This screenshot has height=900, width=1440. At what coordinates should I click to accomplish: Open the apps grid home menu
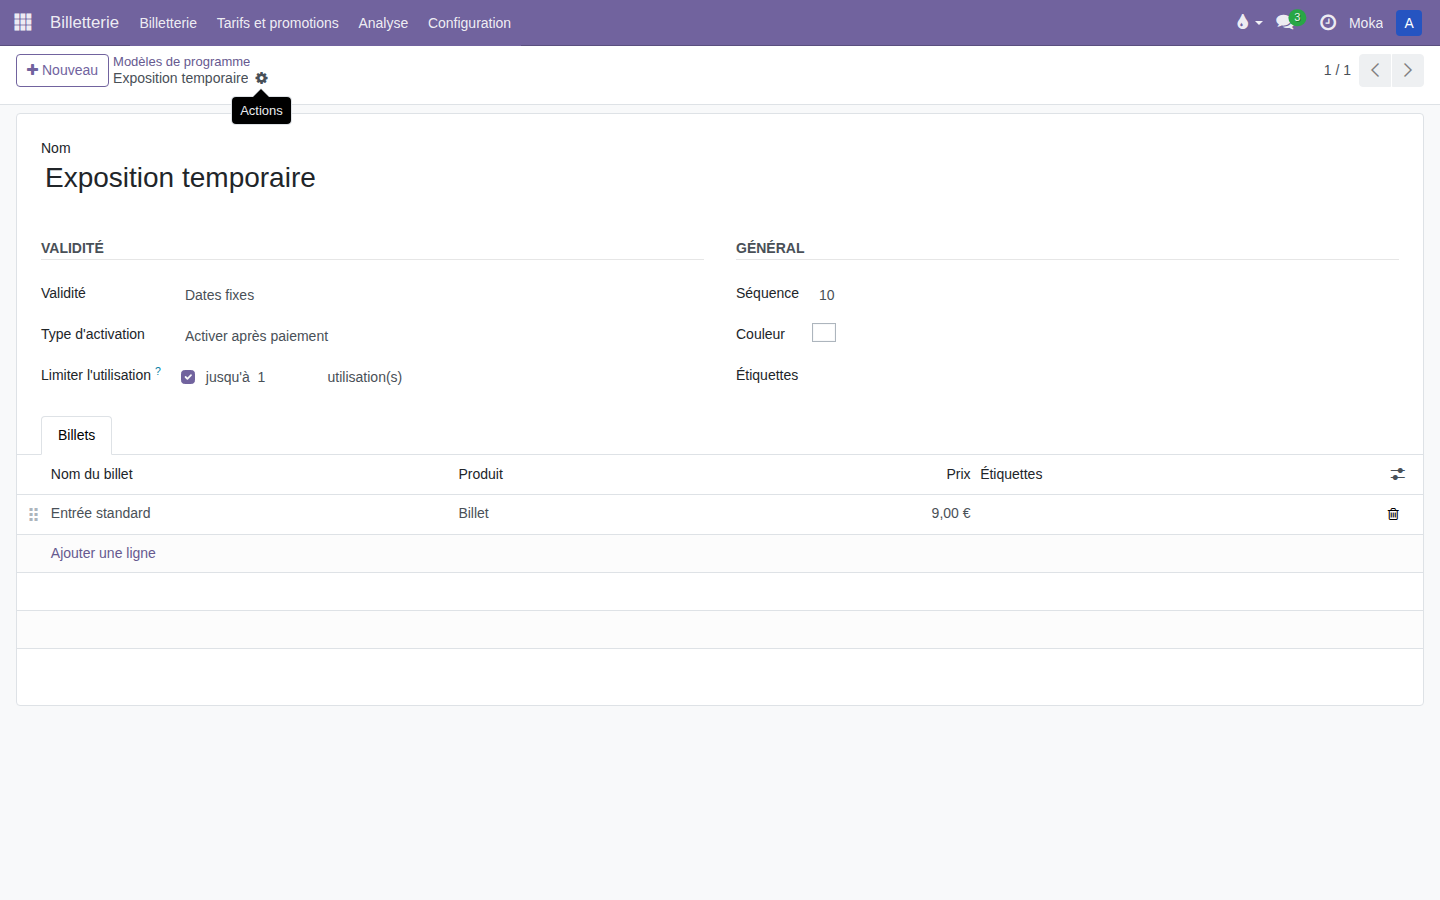coord(23,22)
